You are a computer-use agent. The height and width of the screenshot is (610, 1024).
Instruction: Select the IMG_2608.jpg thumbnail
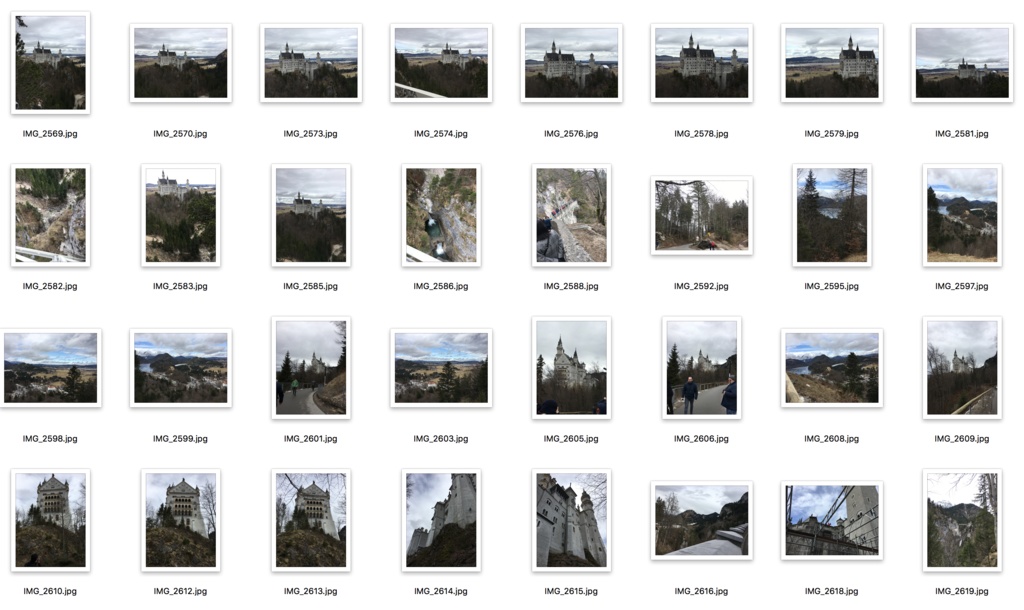tap(831, 368)
